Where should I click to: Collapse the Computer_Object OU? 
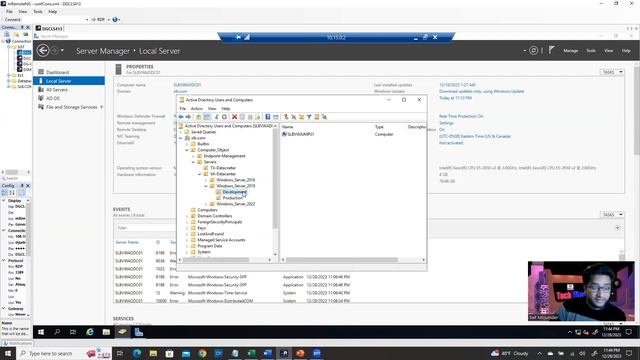tap(187, 150)
